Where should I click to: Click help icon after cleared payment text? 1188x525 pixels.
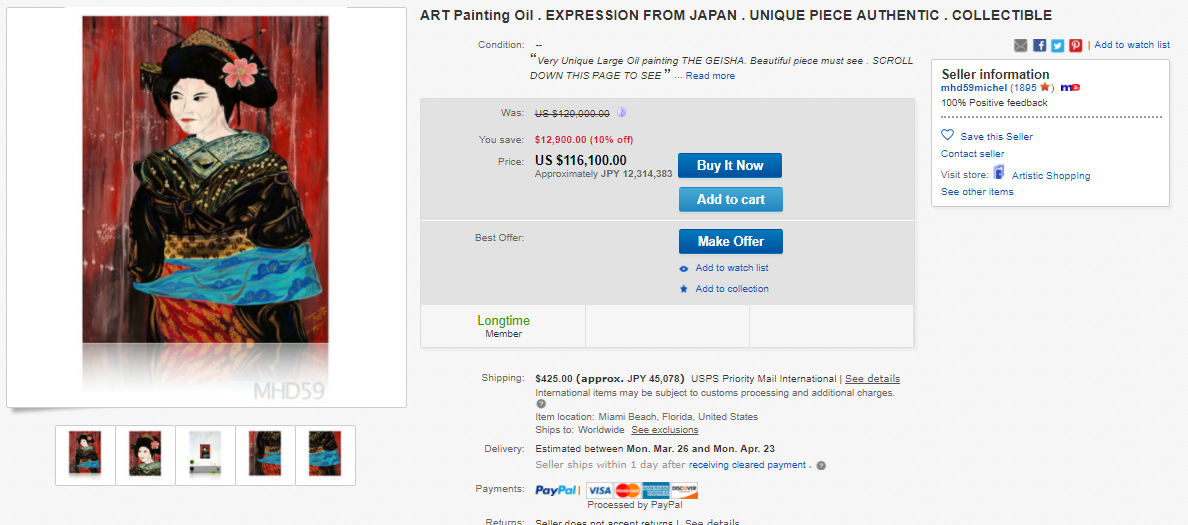pos(821,465)
